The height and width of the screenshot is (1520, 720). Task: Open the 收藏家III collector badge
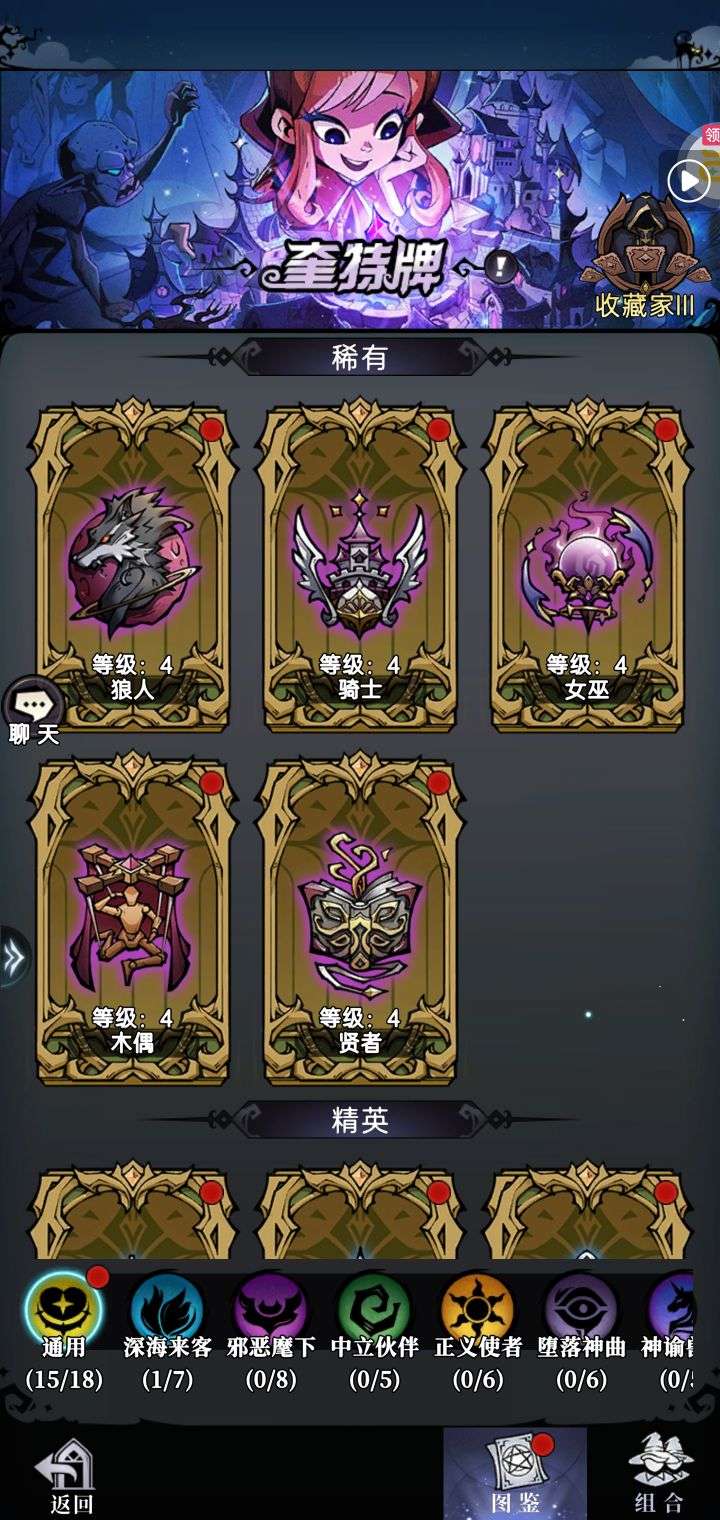pos(644,258)
